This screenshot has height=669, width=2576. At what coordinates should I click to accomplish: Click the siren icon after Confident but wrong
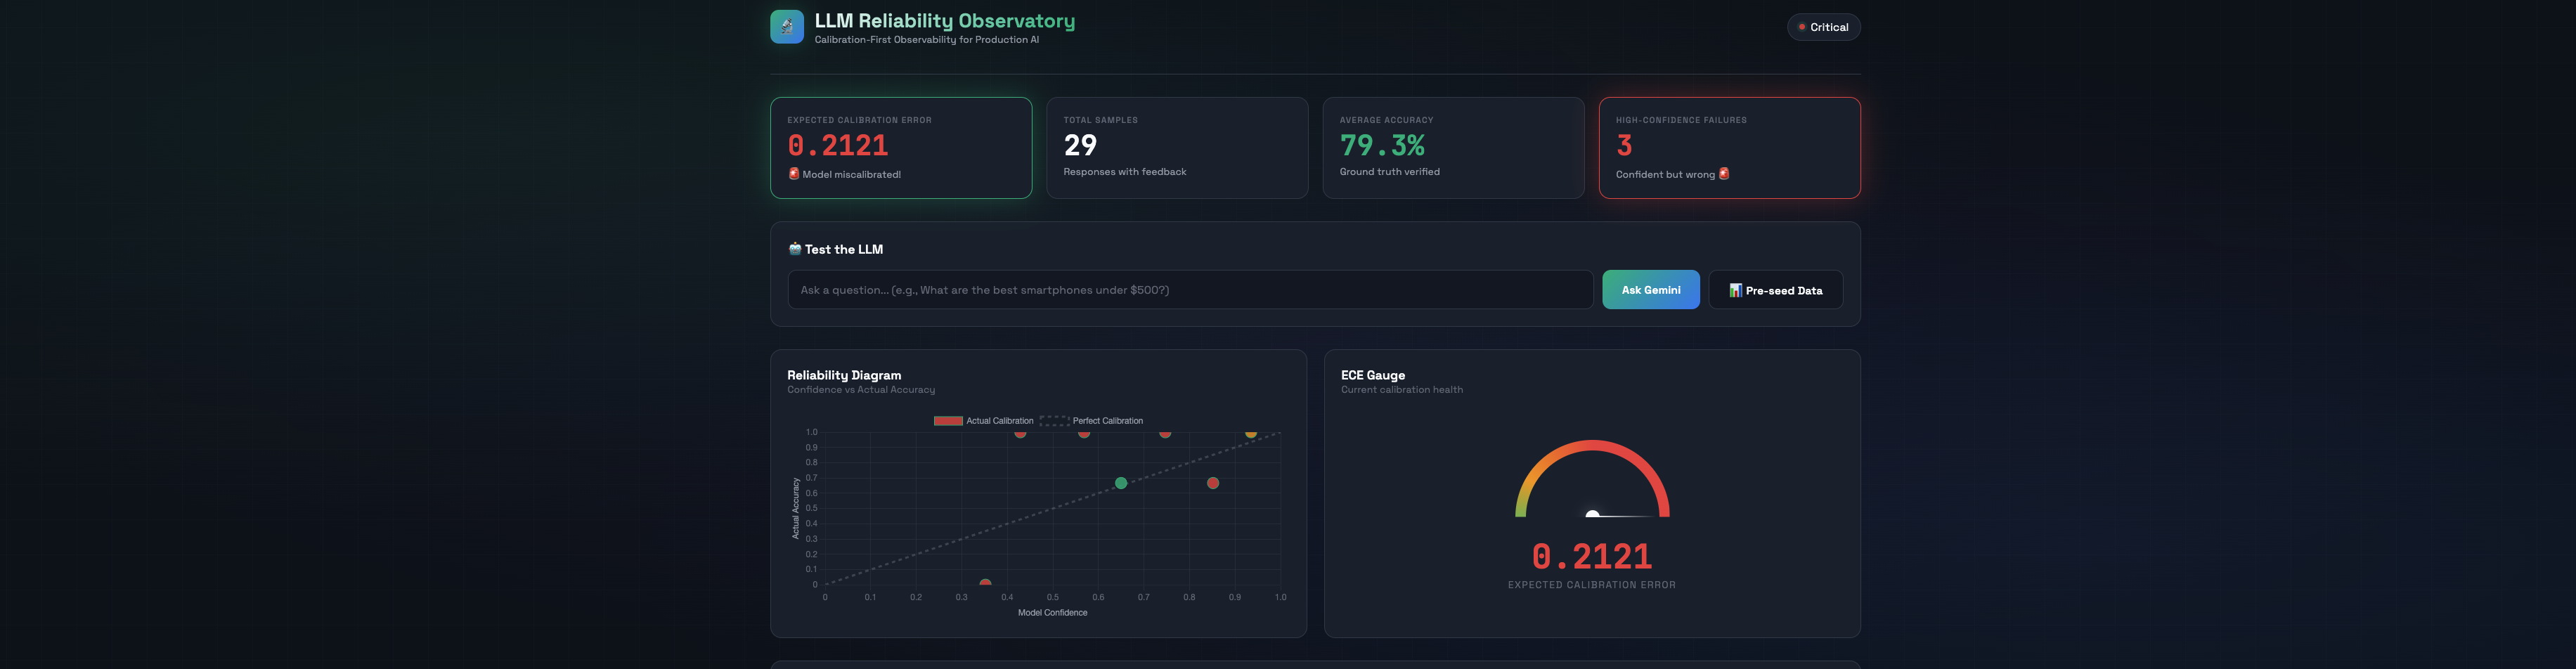[x=1724, y=173]
